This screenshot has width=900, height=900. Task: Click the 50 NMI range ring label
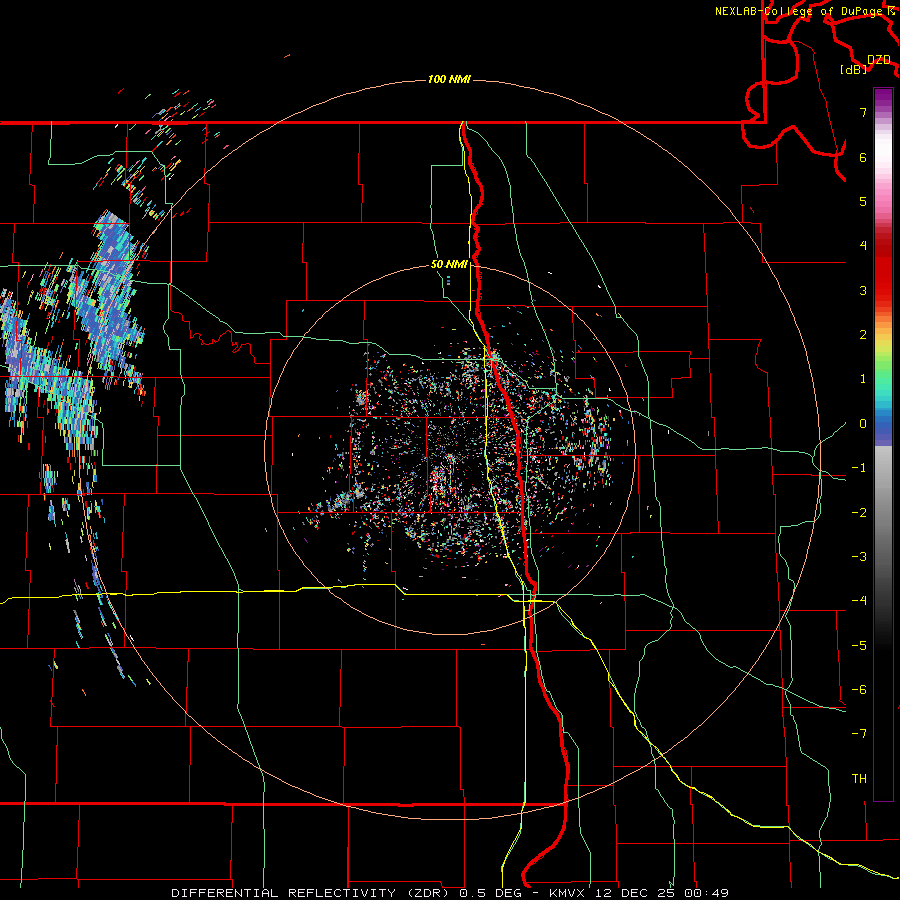coord(449,264)
